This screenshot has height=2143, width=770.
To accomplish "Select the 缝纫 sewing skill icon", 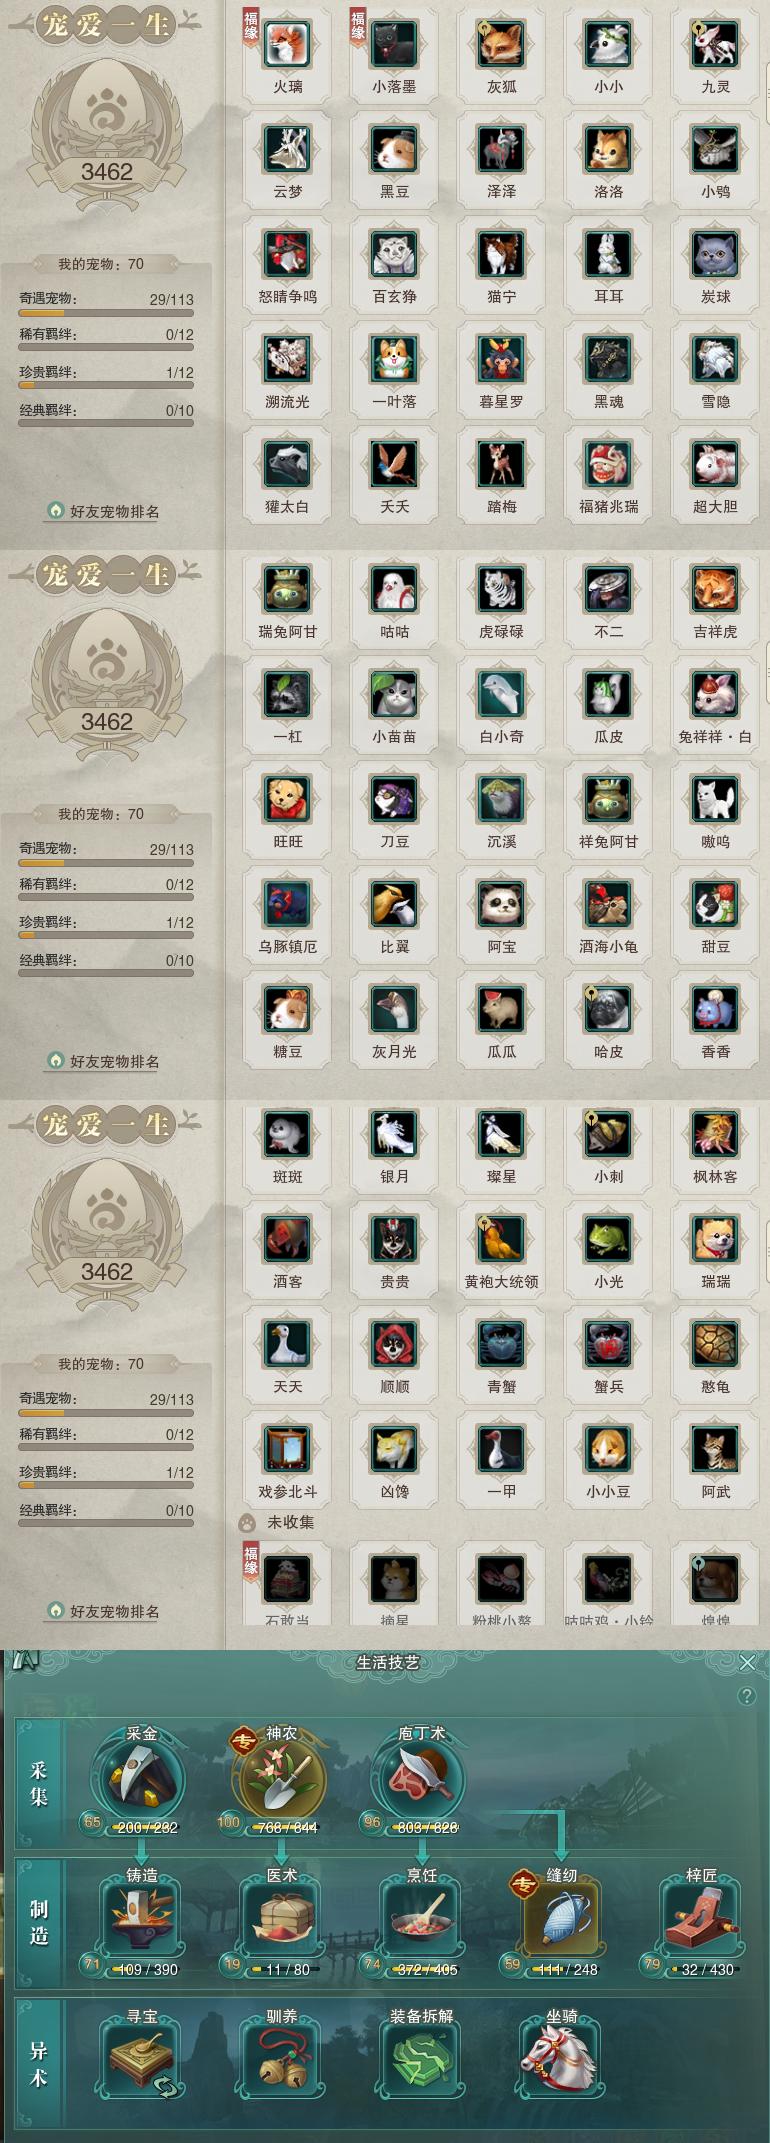I will tap(561, 1918).
